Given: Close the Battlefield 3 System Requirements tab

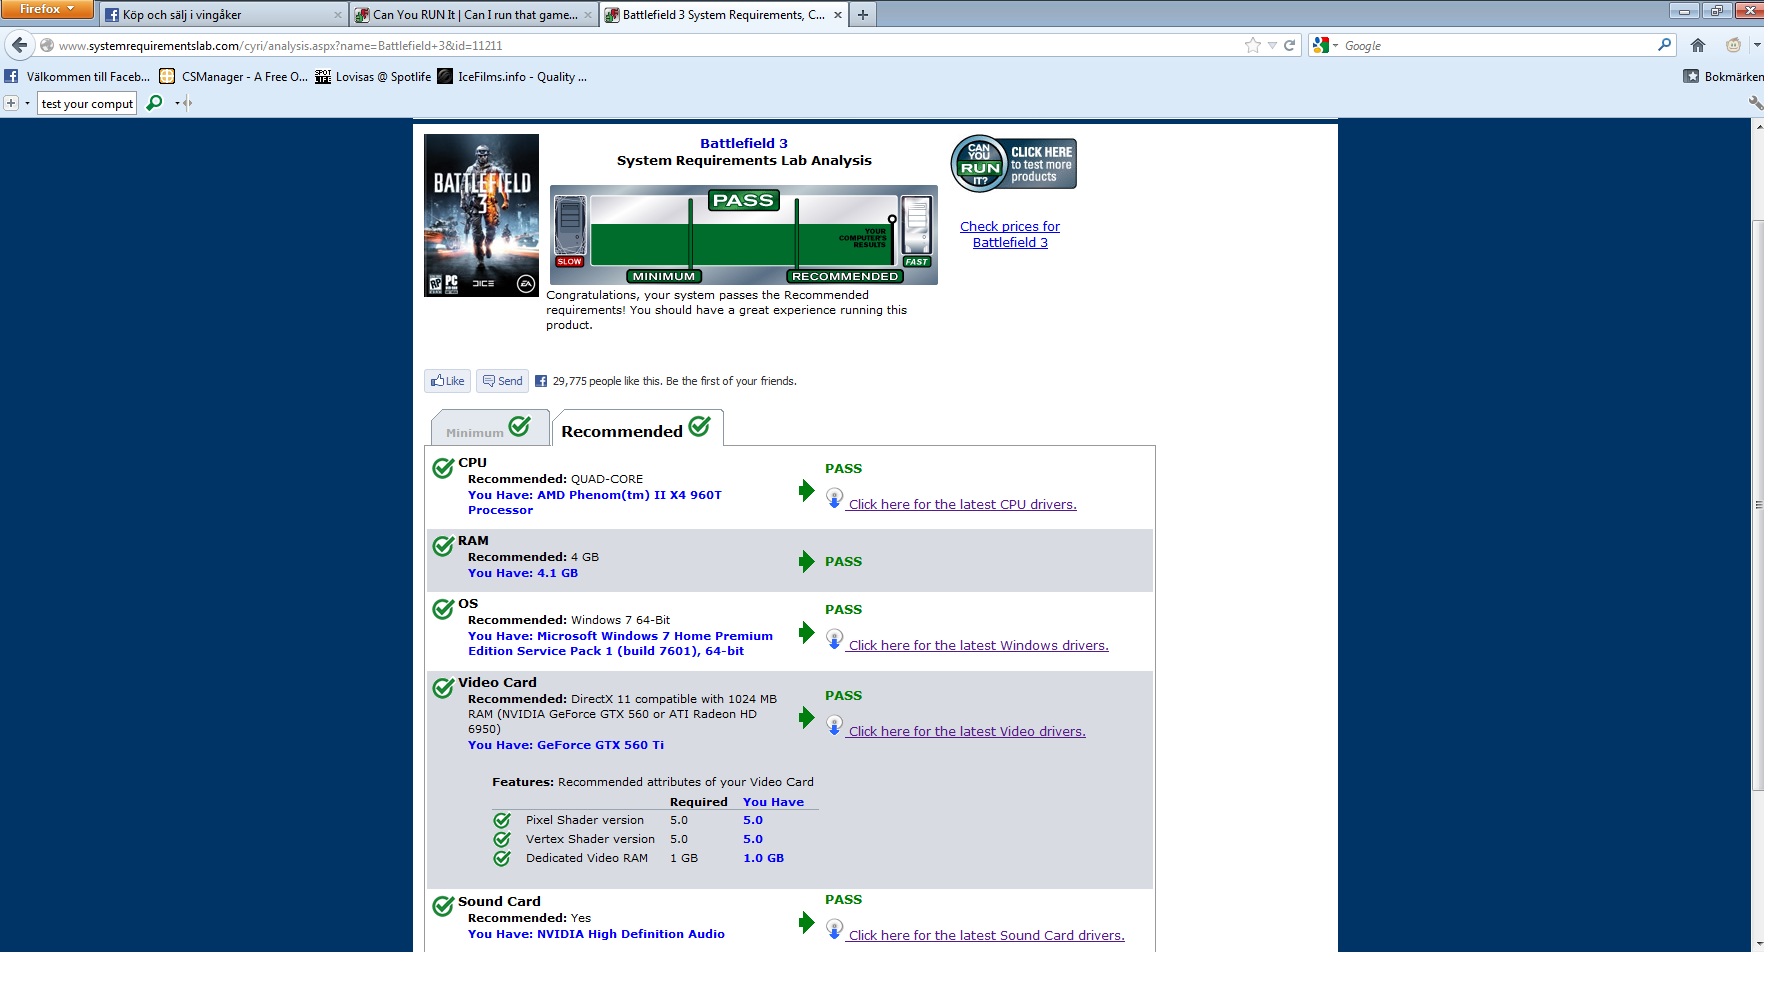Looking at the screenshot, I should pos(836,15).
